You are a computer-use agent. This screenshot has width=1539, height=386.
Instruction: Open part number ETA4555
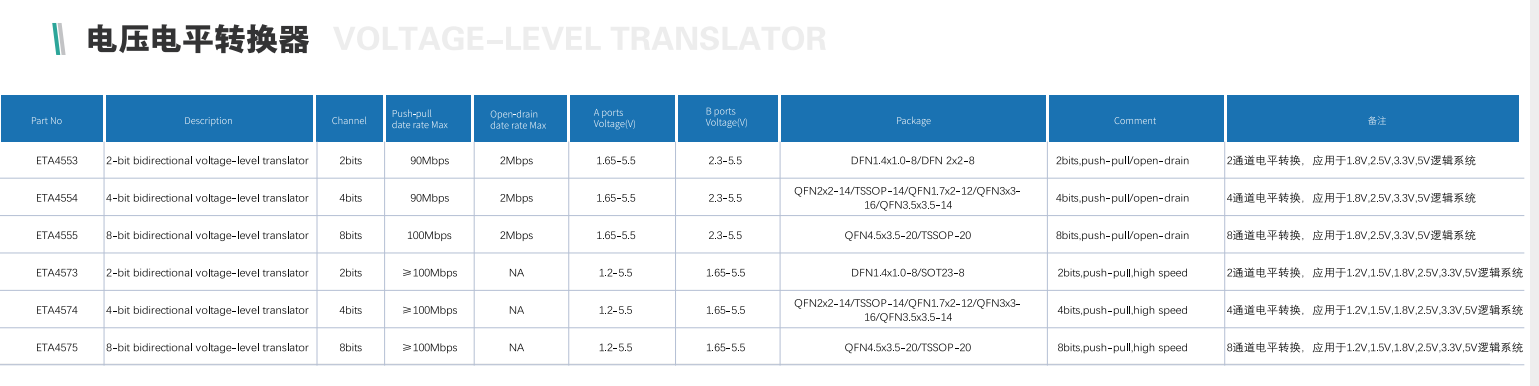coord(56,235)
